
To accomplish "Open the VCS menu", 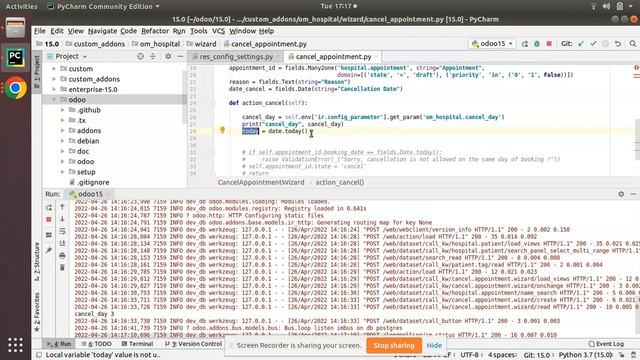I will pos(218,31).
